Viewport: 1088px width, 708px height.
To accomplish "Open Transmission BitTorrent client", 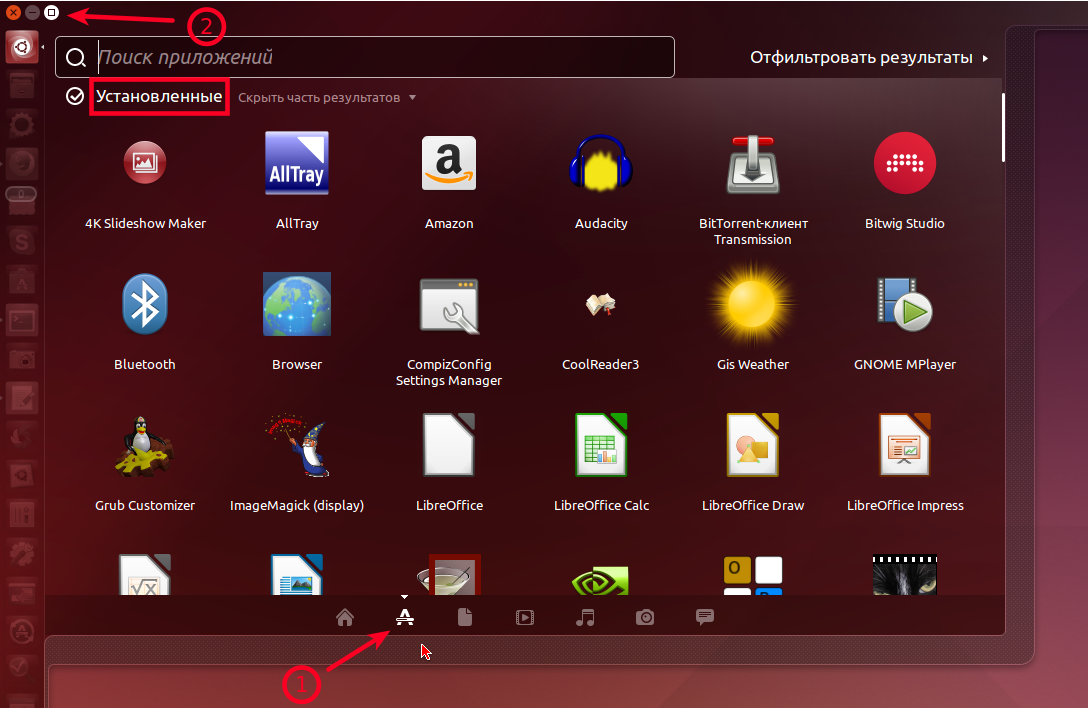I will [753, 165].
